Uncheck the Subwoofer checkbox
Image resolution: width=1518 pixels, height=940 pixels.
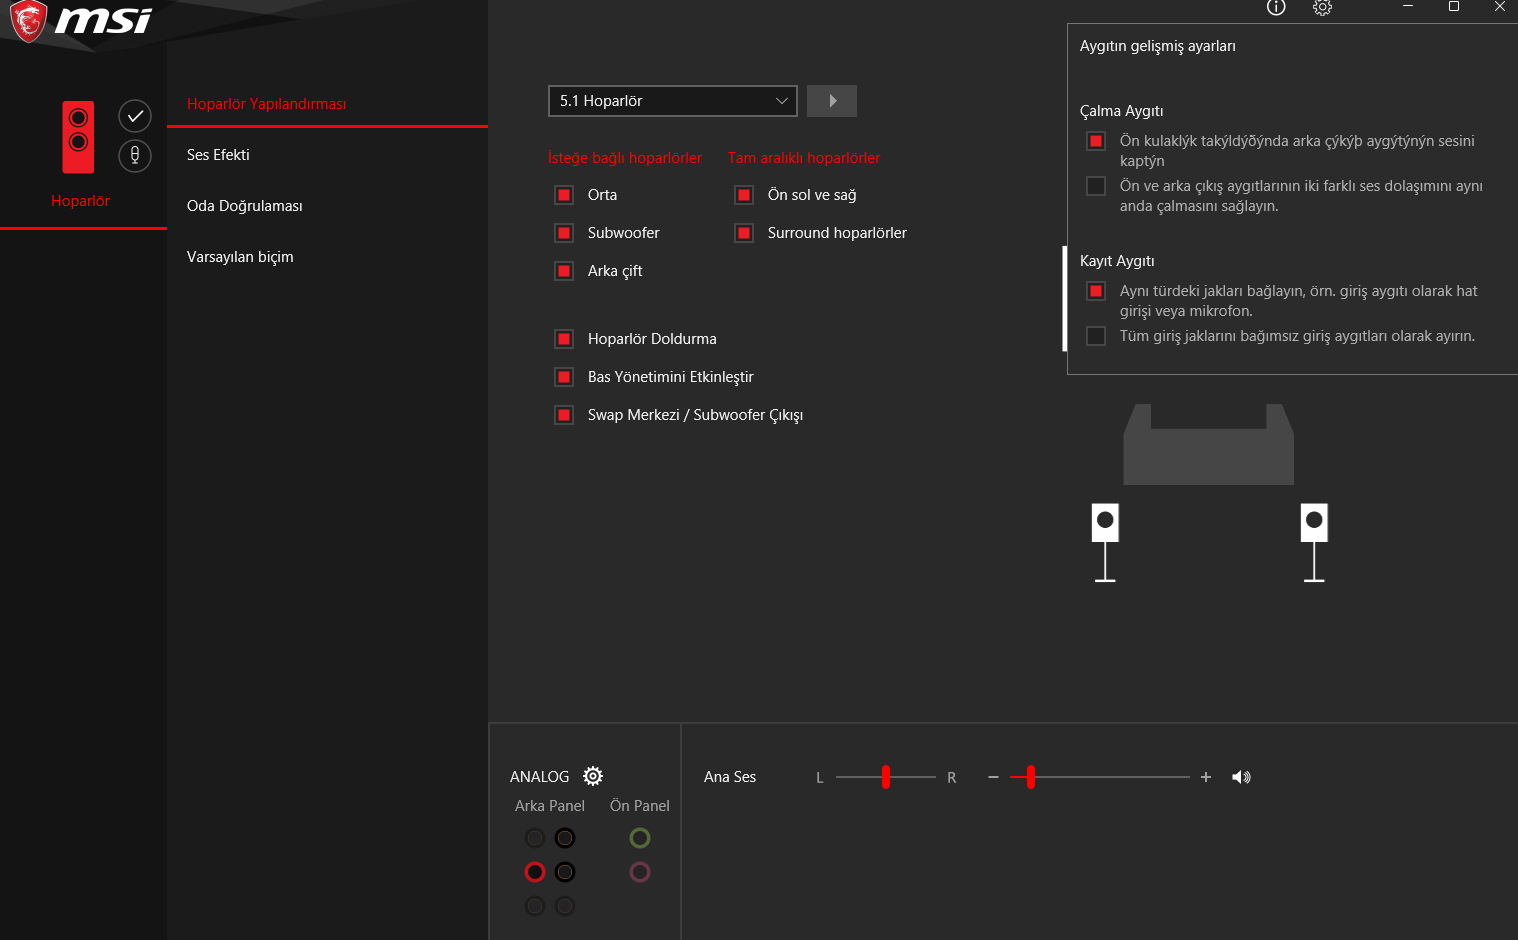564,233
